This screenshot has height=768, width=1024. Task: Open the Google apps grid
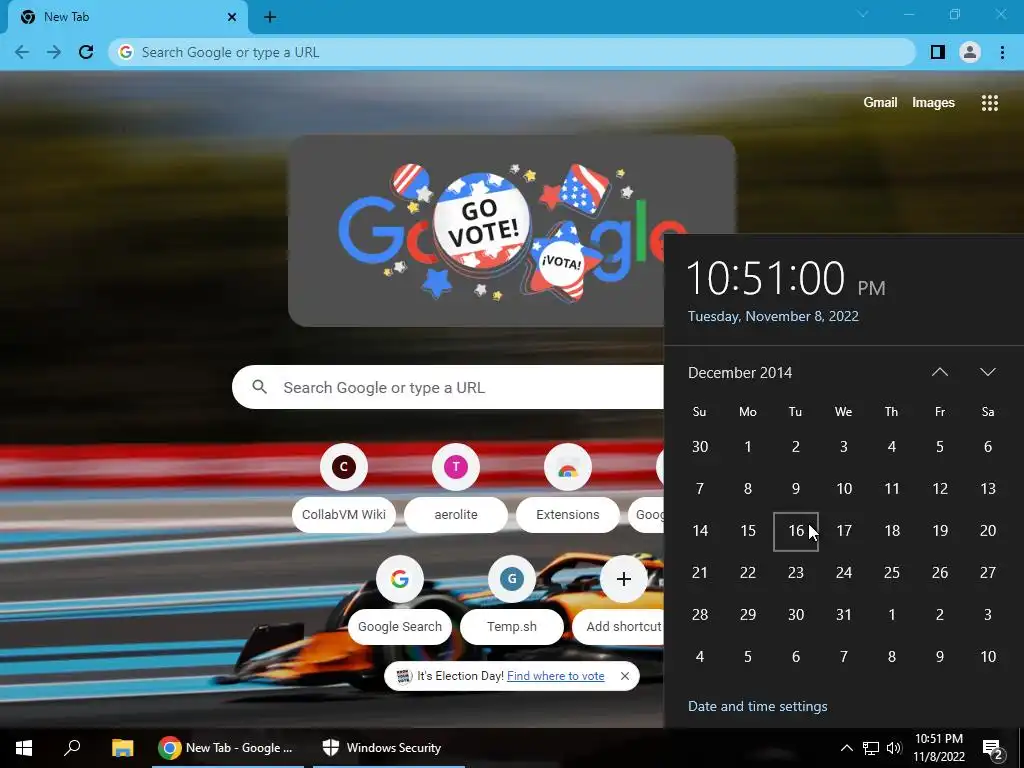click(989, 103)
